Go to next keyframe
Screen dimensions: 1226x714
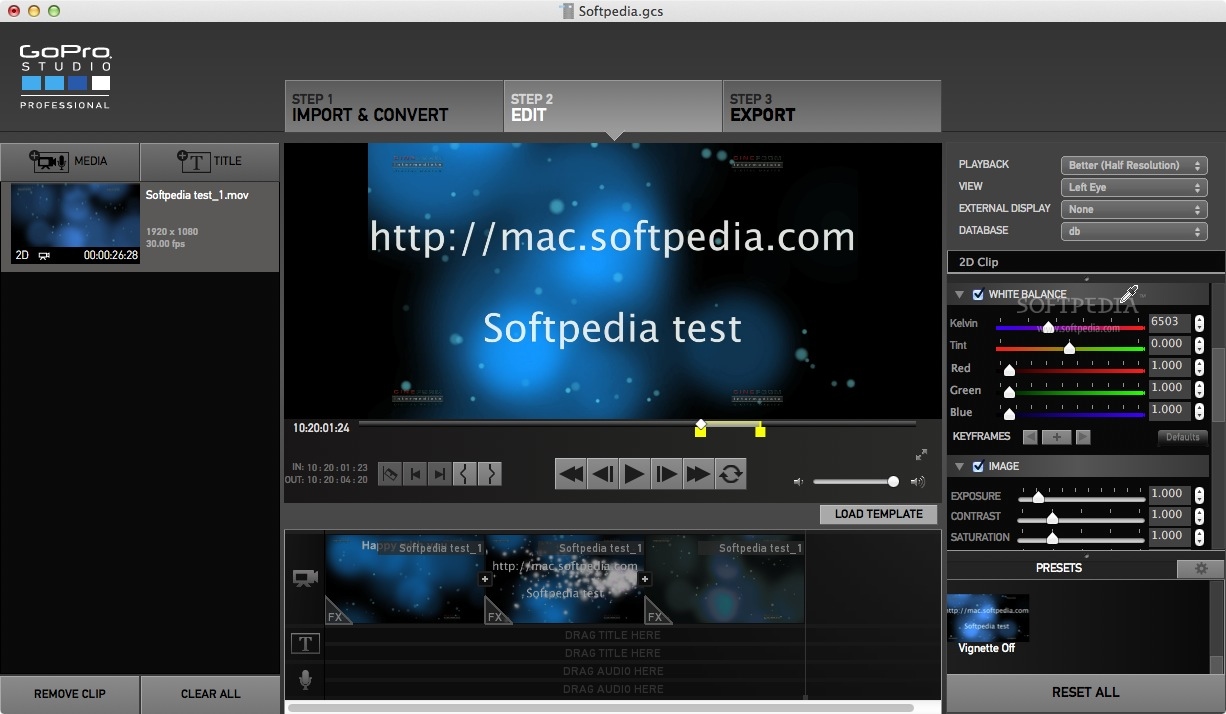coord(1083,437)
